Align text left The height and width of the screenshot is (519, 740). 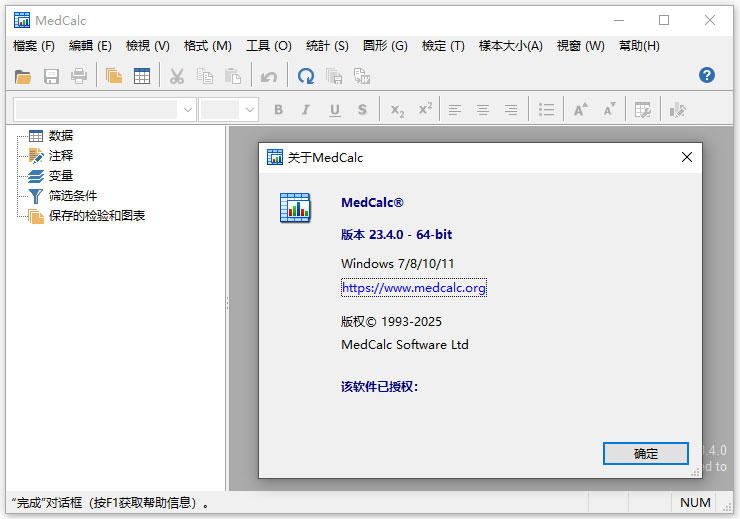point(454,110)
